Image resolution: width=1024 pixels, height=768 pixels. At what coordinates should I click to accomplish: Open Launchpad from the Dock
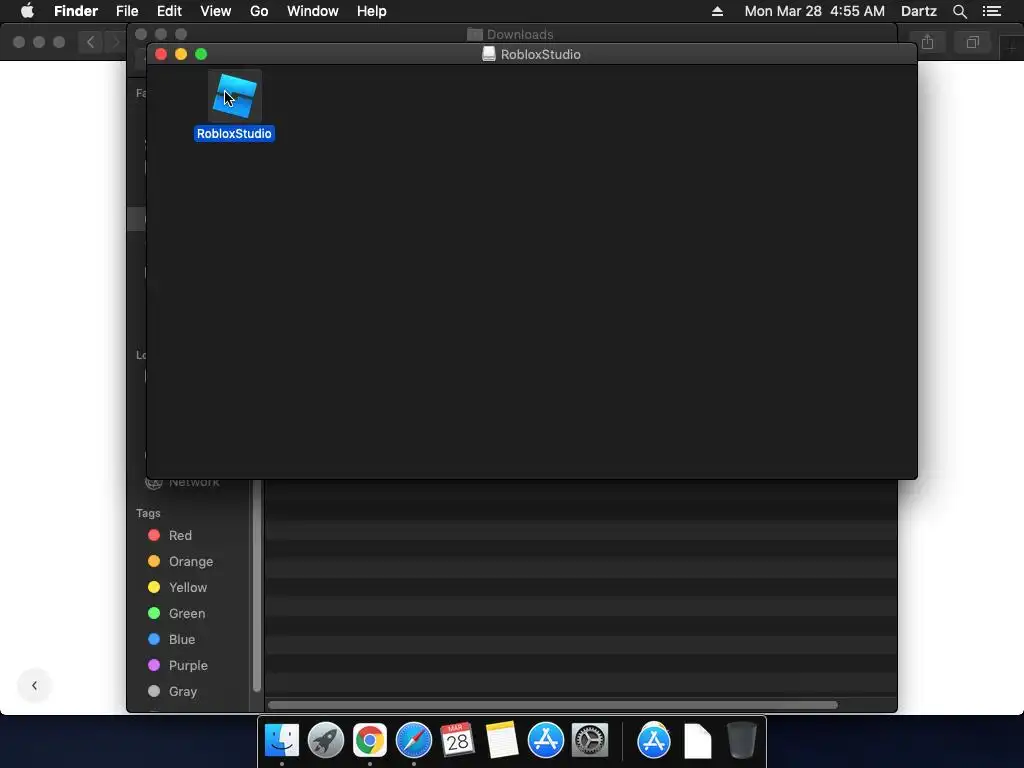click(326, 740)
